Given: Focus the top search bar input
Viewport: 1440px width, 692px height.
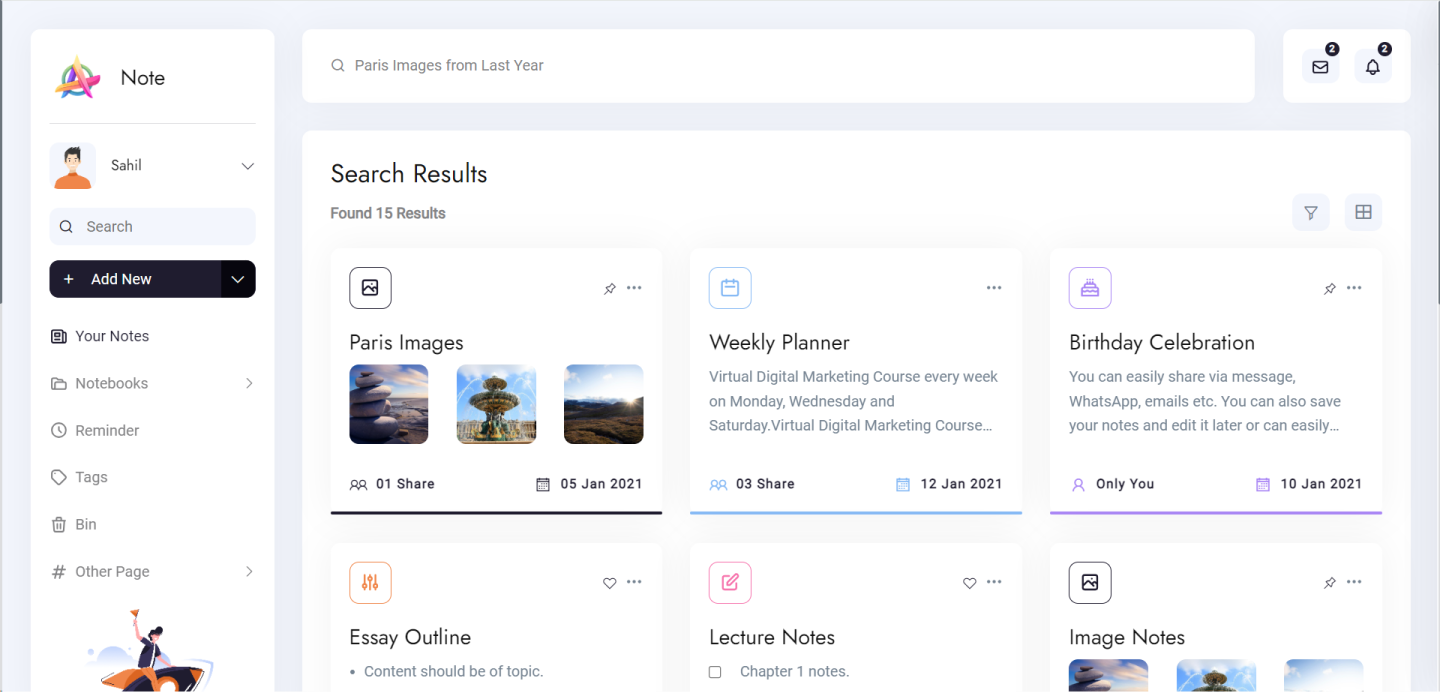Looking at the screenshot, I should 778,66.
